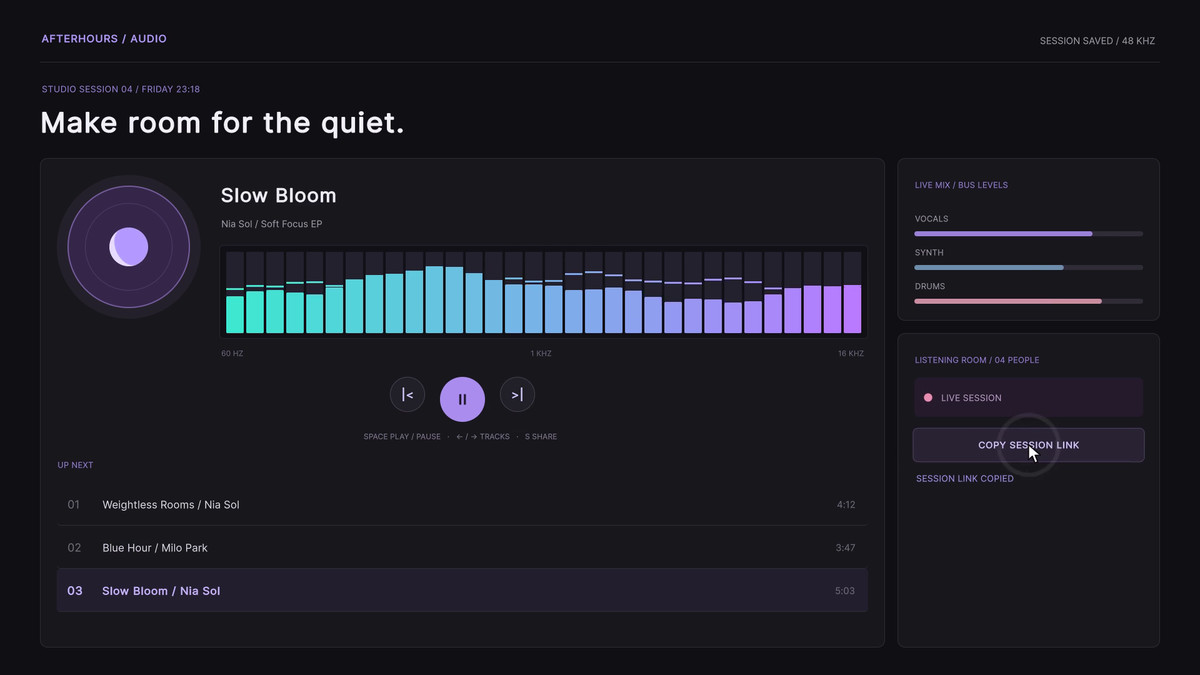1200x675 pixels.
Task: Click the 60 Hz spectrum label
Action: pos(232,354)
